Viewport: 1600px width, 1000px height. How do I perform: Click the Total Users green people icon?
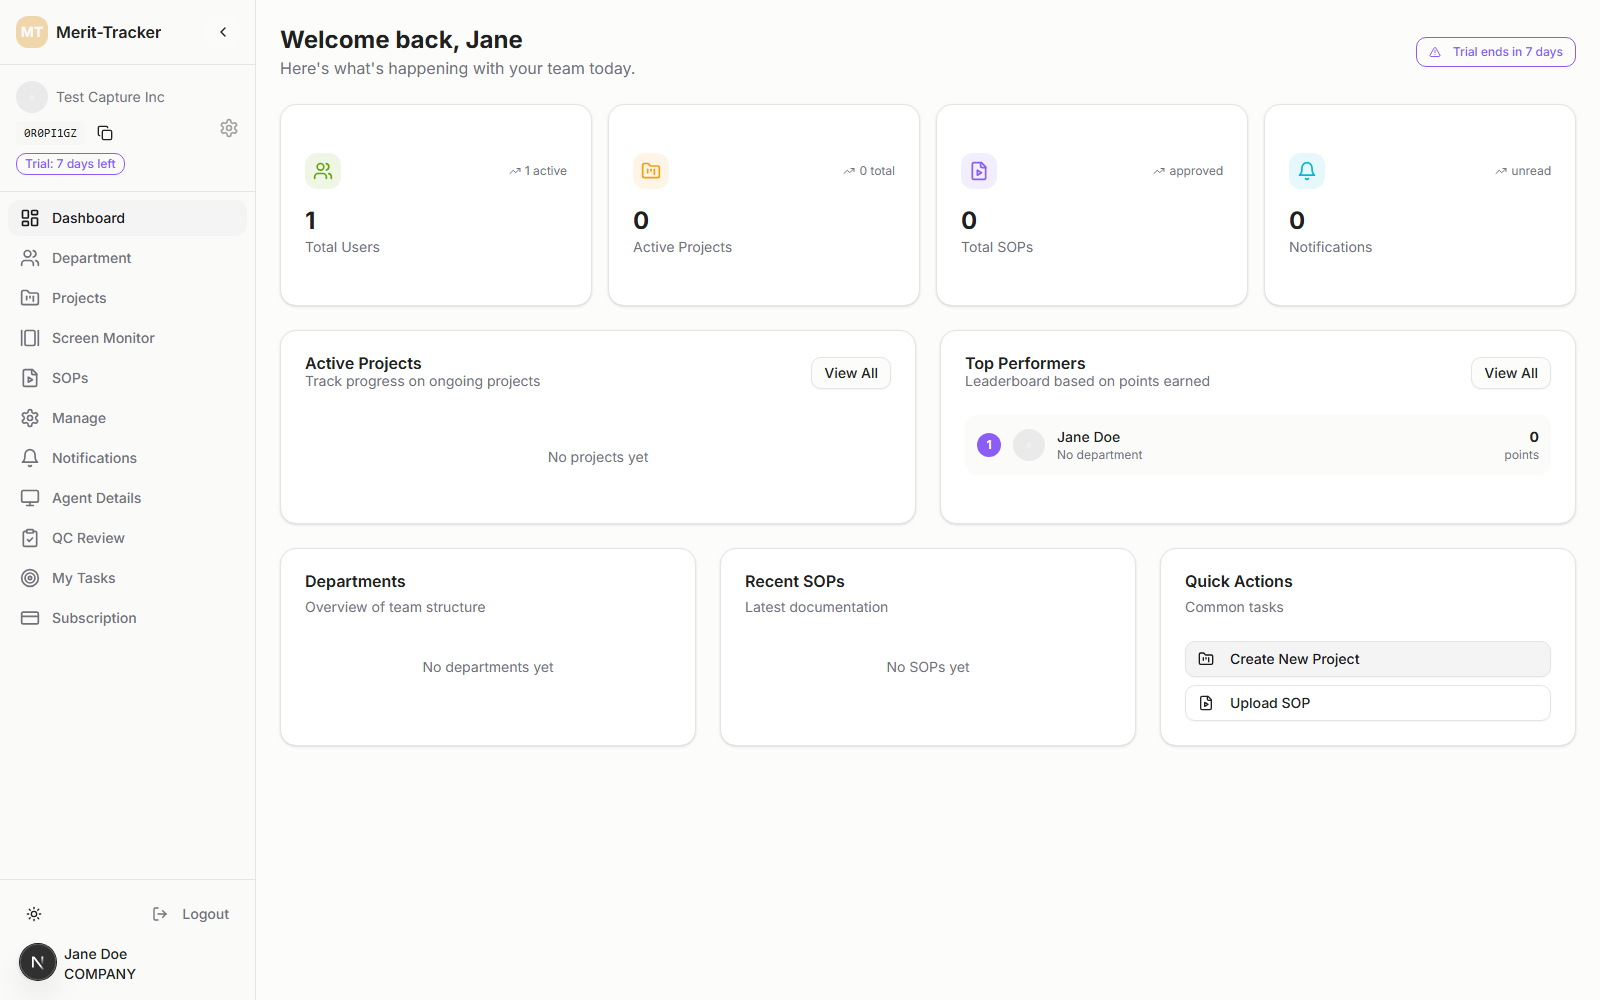tap(323, 171)
